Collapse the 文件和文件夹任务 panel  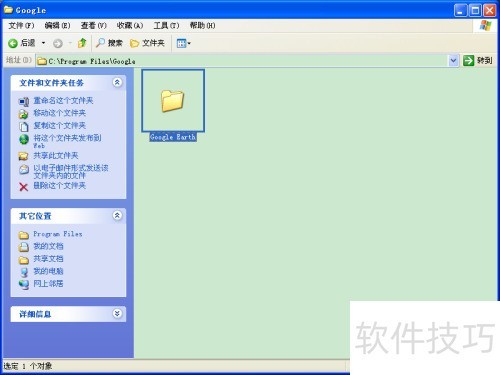[117, 82]
